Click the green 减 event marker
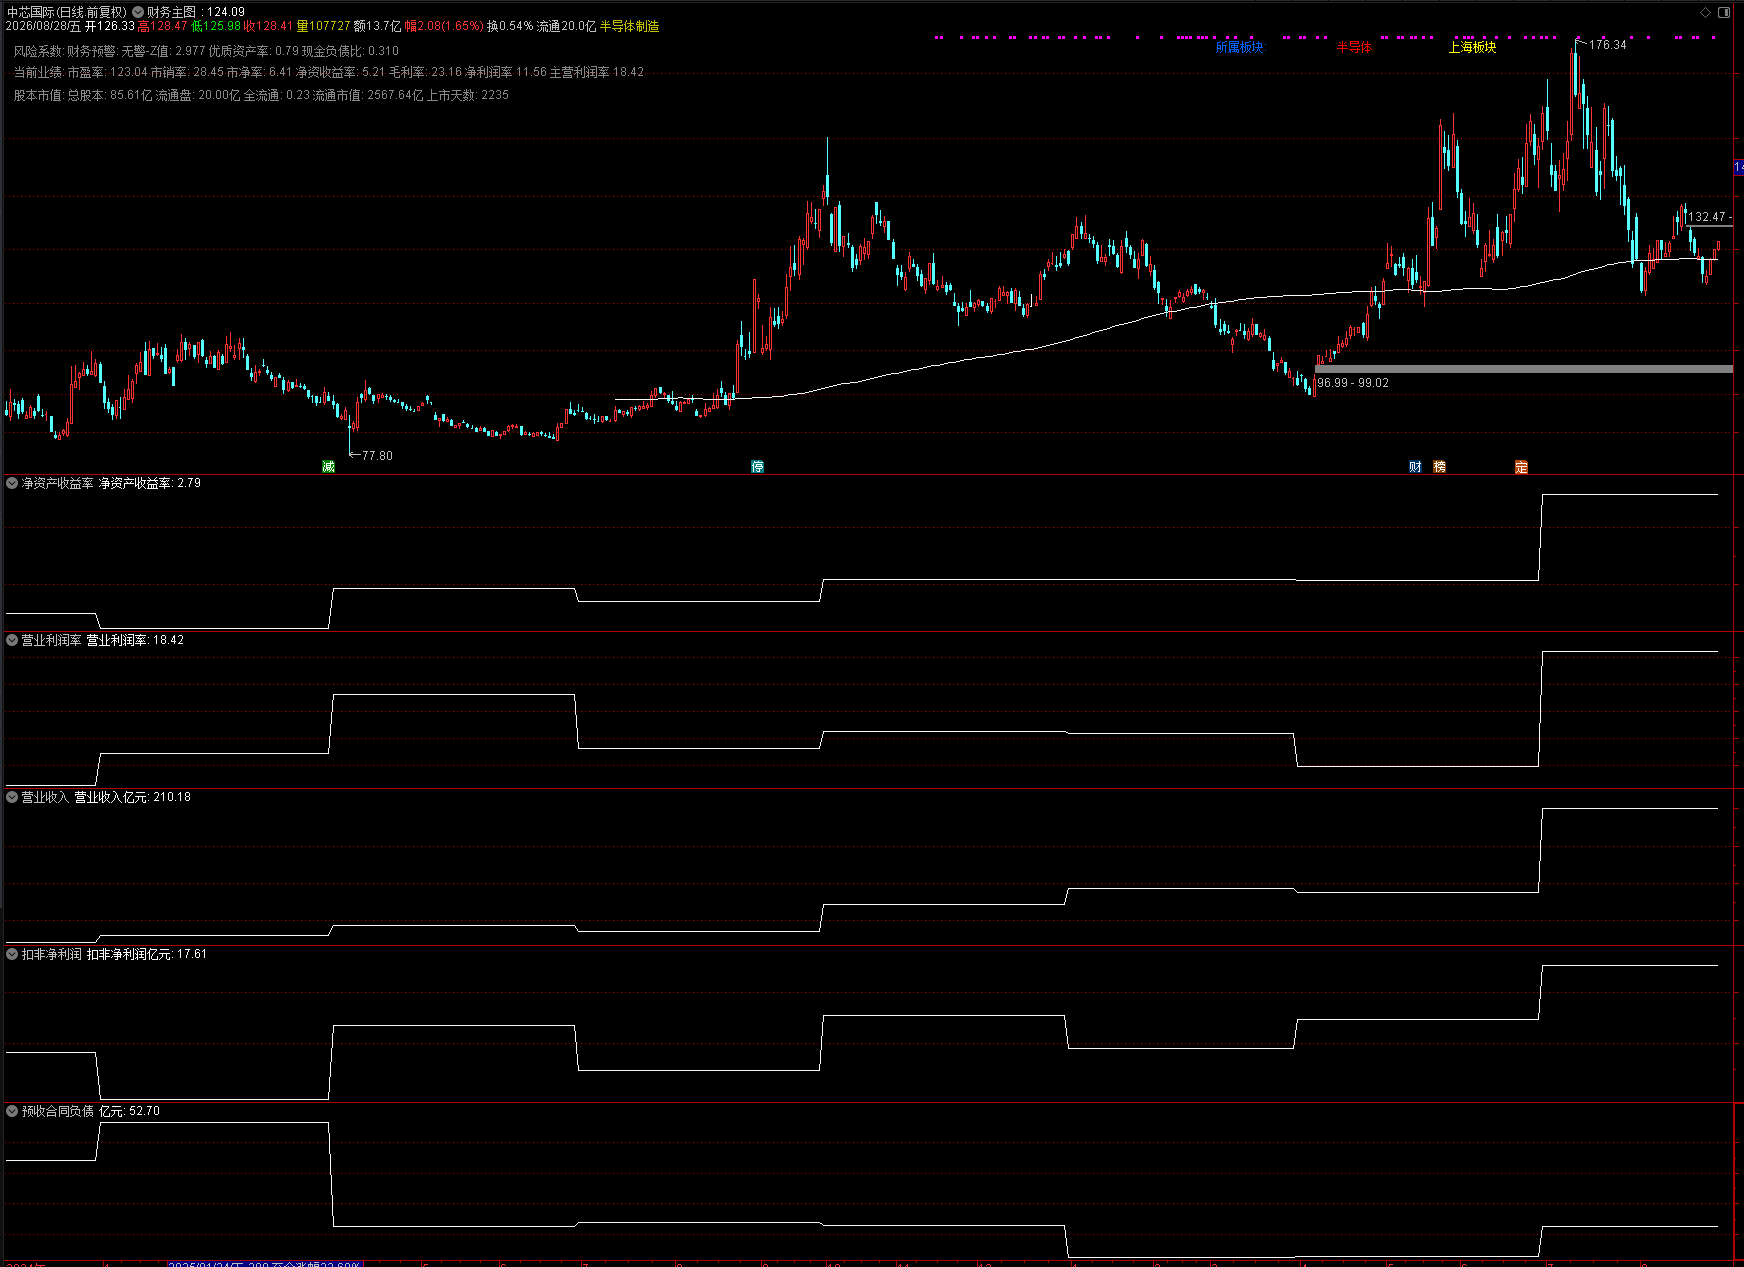This screenshot has height=1267, width=1744. pyautogui.click(x=328, y=467)
